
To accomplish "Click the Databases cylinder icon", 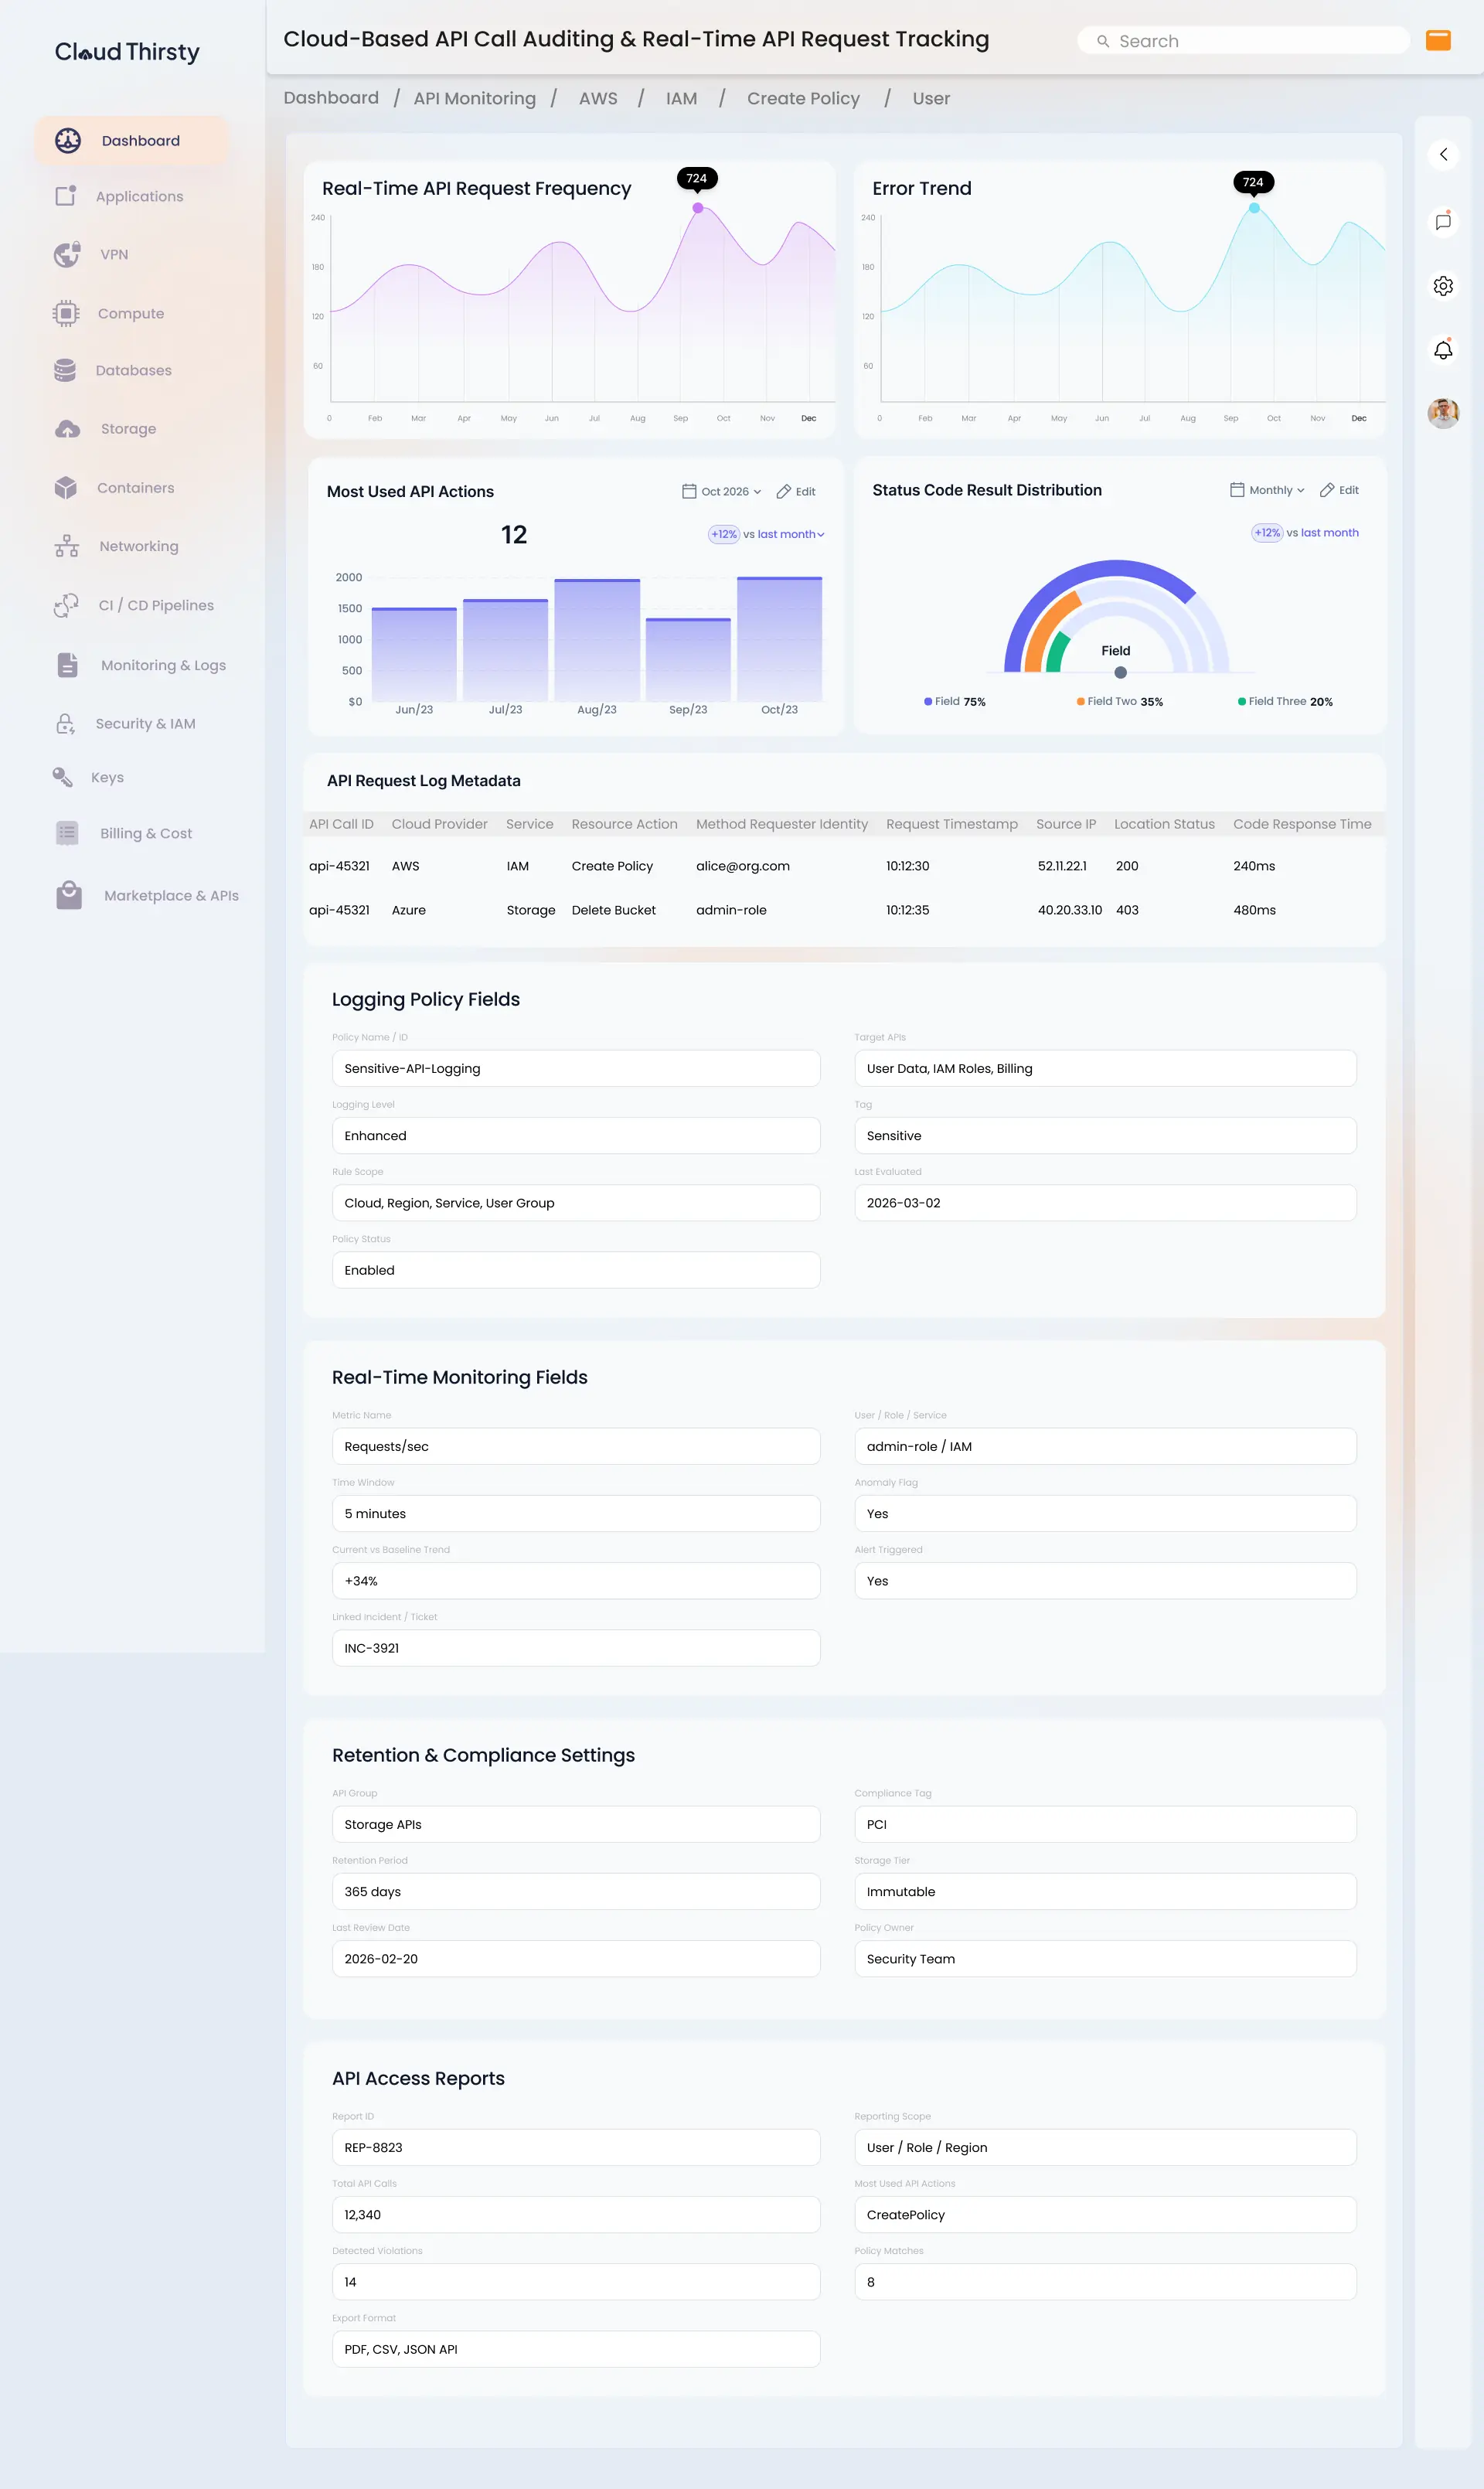I will [65, 370].
